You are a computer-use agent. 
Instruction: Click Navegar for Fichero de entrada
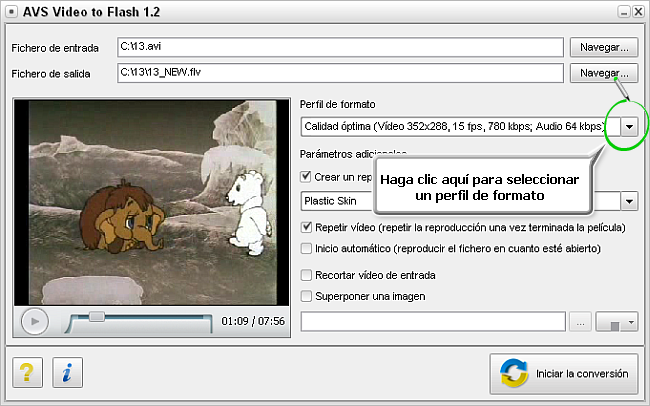604,47
